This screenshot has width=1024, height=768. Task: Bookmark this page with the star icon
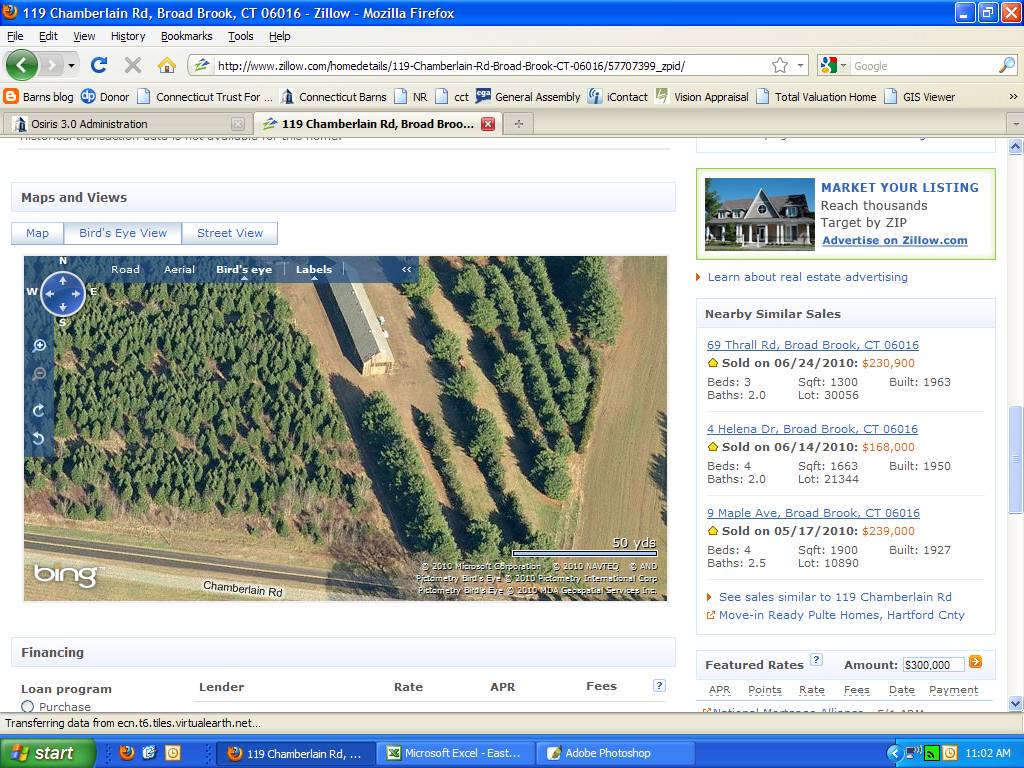coord(780,65)
